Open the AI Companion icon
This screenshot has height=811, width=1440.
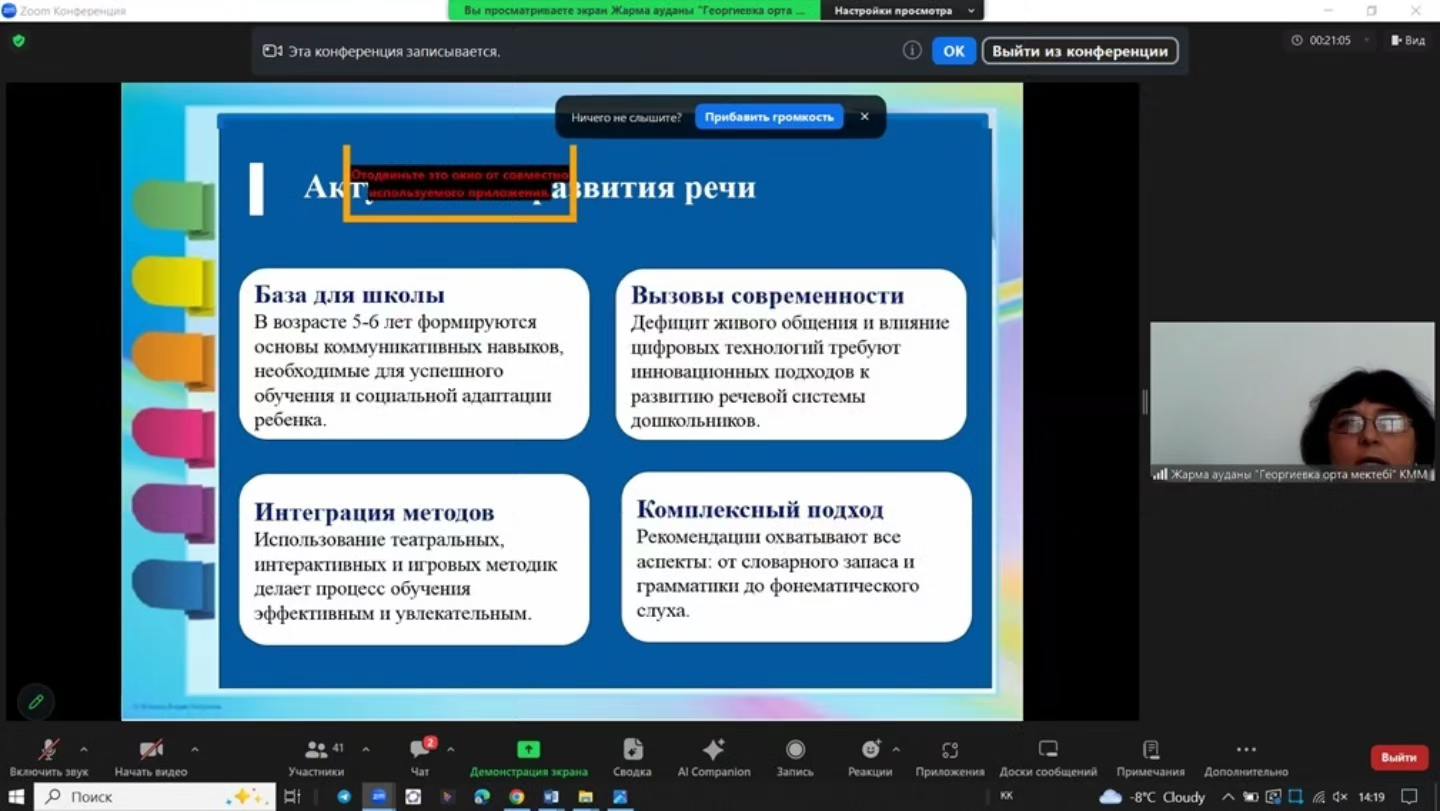point(713,750)
